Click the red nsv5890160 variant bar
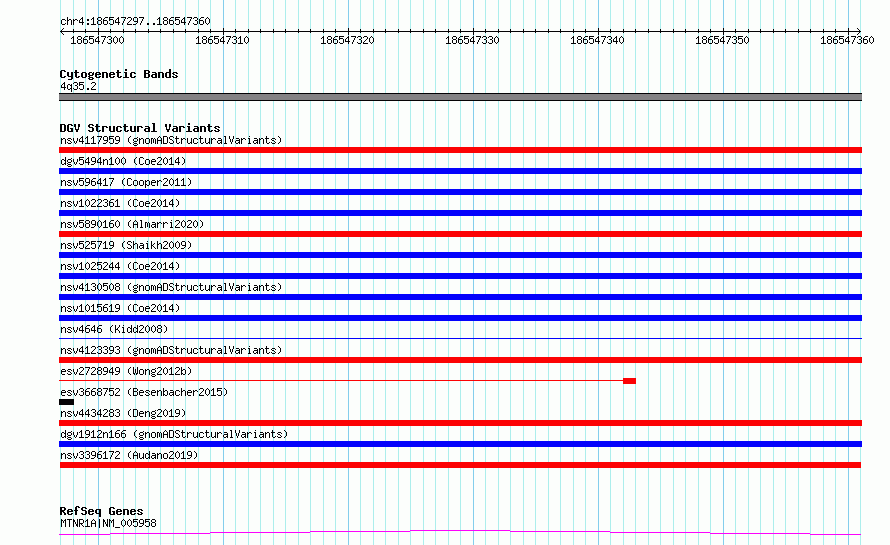Viewport: 890px width, 545px height. tap(460, 234)
